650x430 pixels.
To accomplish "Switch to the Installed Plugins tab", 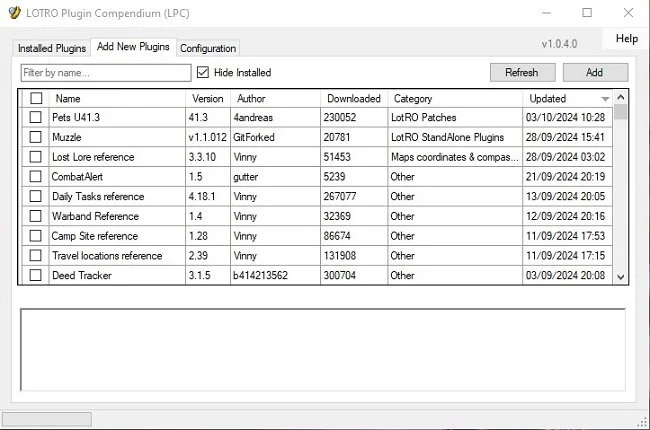I will click(x=52, y=48).
